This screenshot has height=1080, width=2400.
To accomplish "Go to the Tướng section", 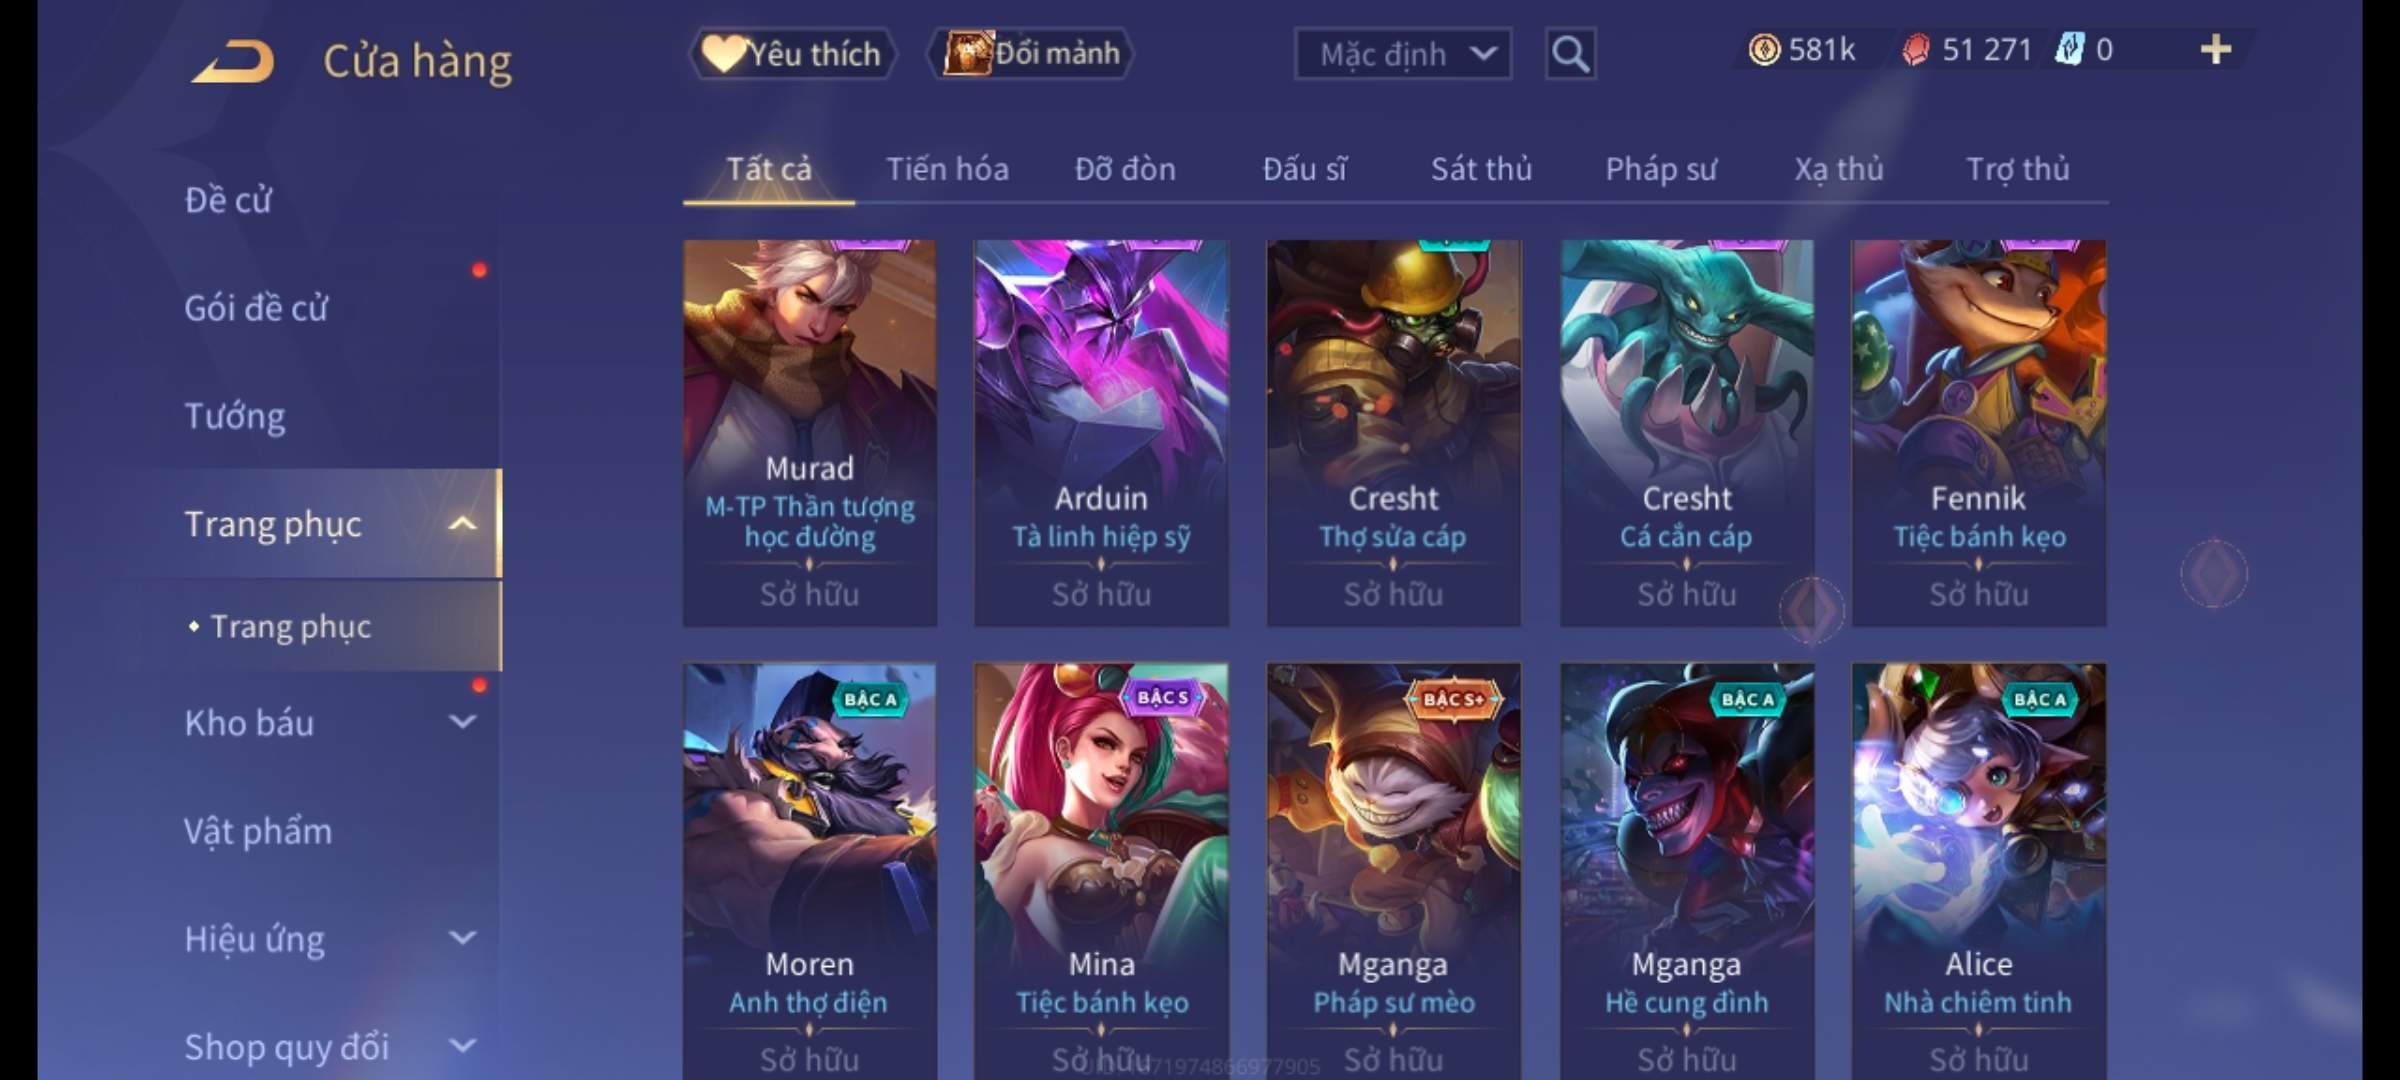I will pos(235,416).
